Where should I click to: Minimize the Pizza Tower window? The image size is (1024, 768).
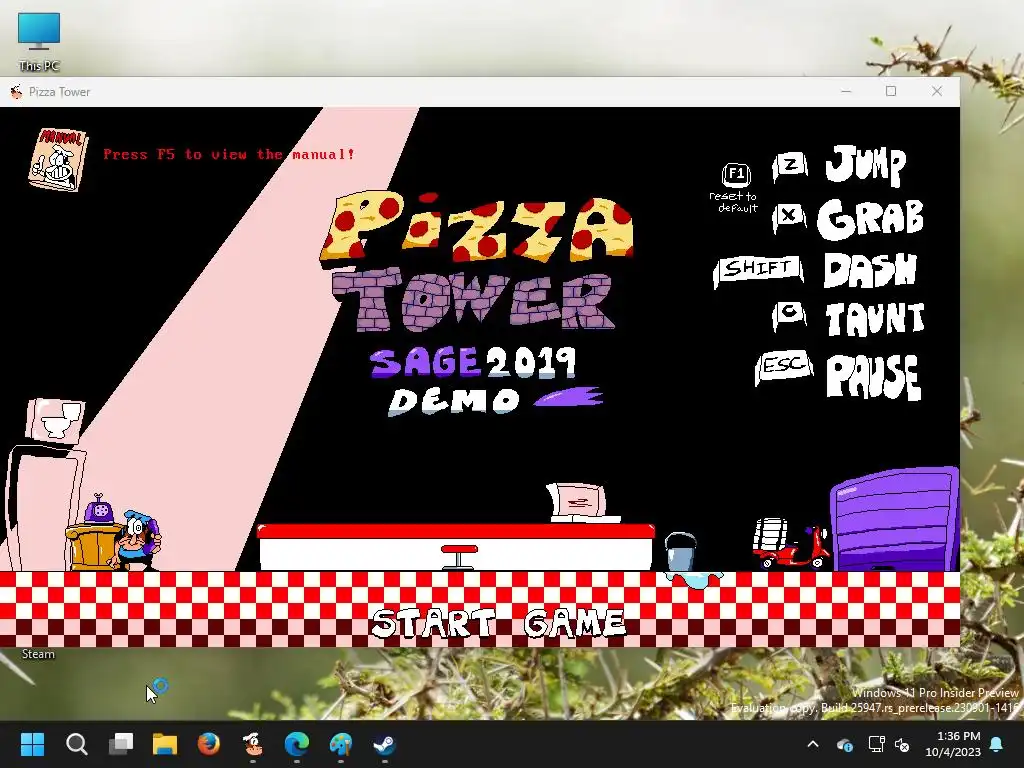pos(846,91)
